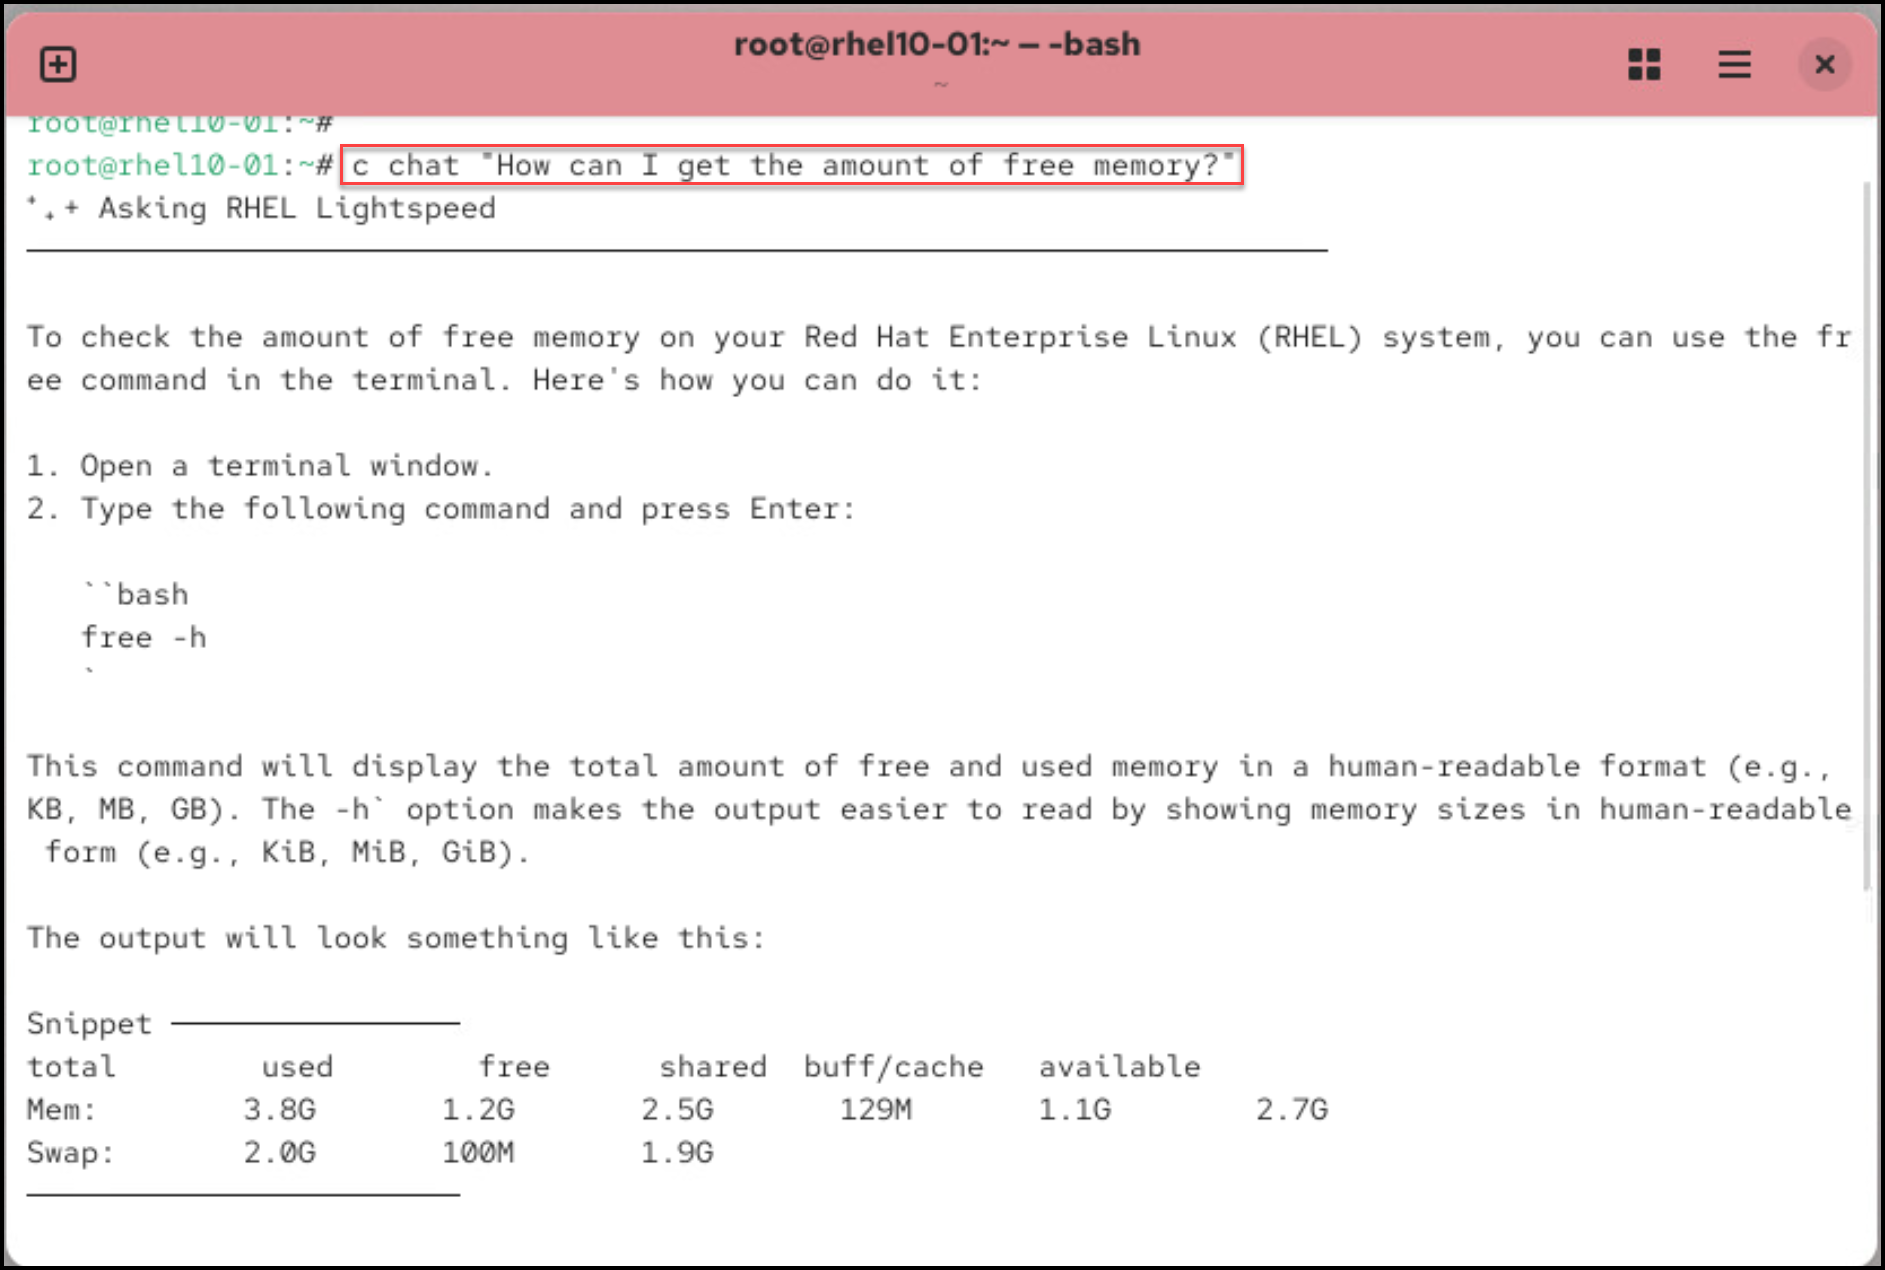Click the tilde indicator under the window title
The height and width of the screenshot is (1270, 1885).
click(940, 86)
